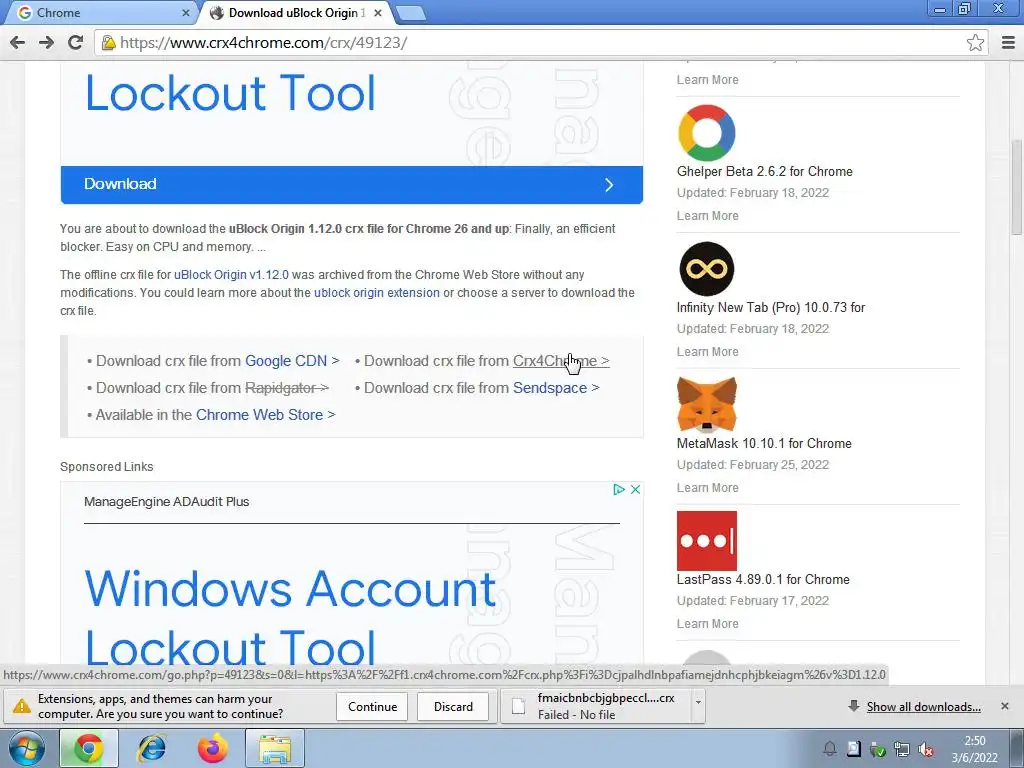Image resolution: width=1024 pixels, height=768 pixels.
Task: Click Learn More under MetaMask
Action: point(707,488)
